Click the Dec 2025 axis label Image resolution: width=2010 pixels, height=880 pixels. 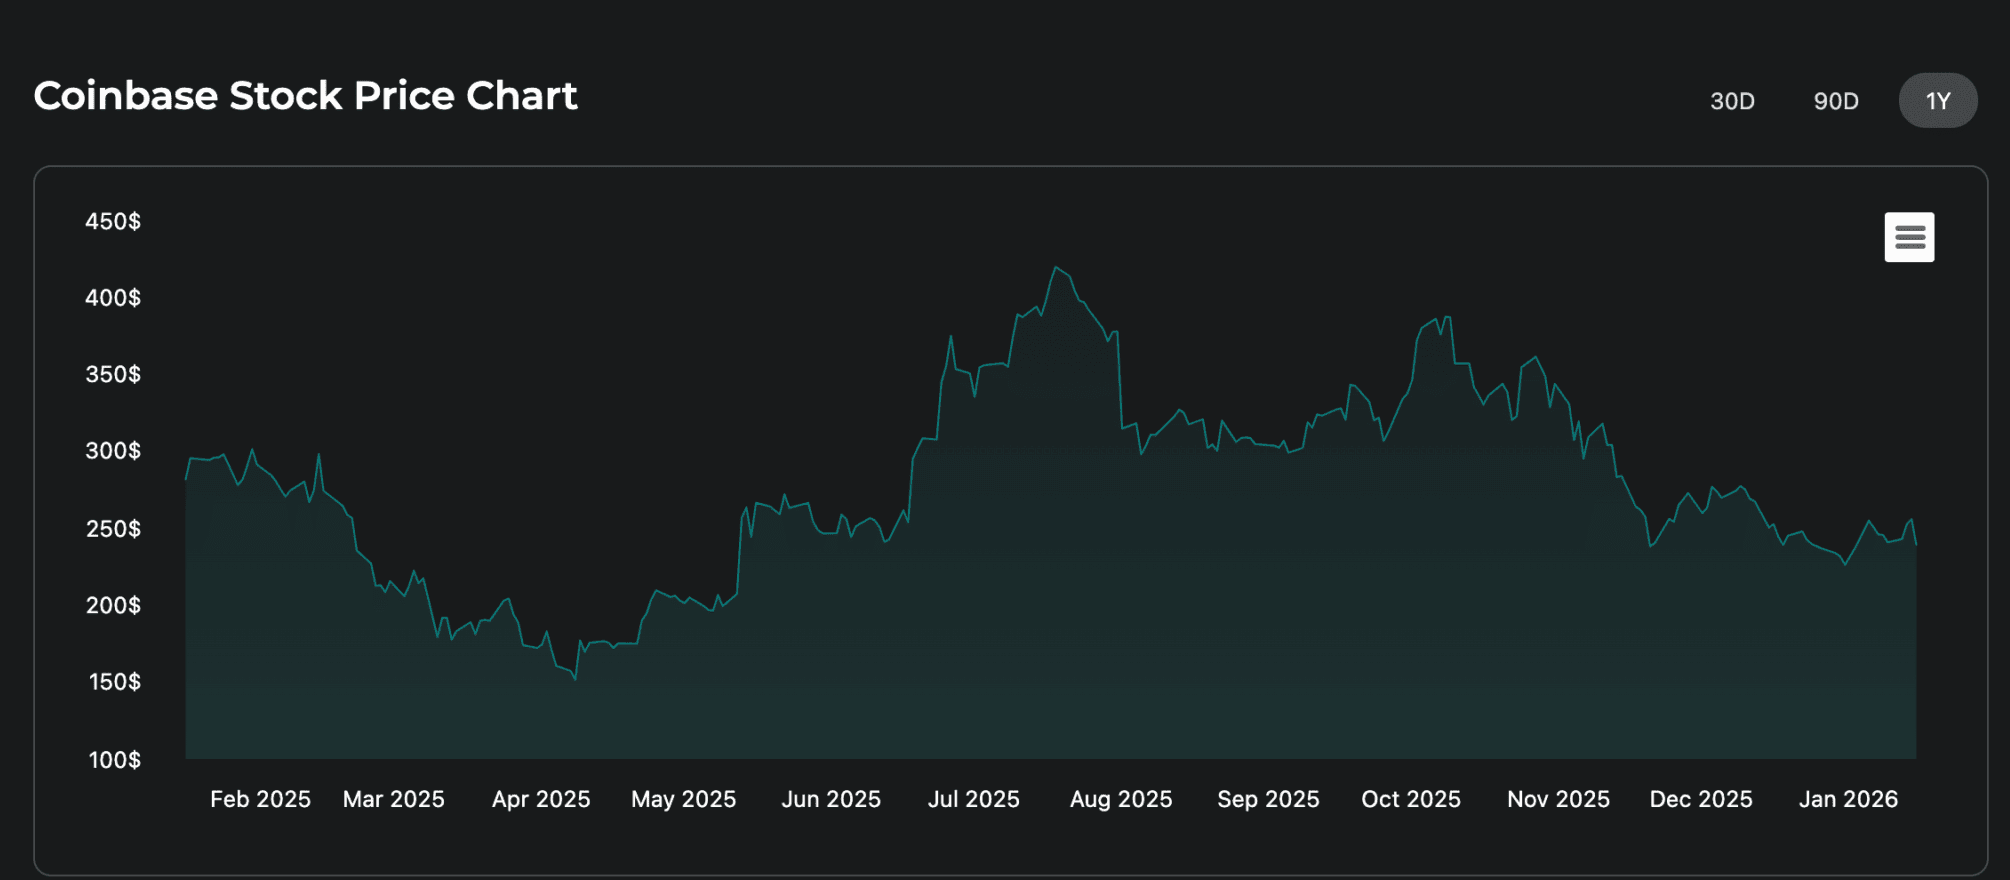tap(1701, 799)
